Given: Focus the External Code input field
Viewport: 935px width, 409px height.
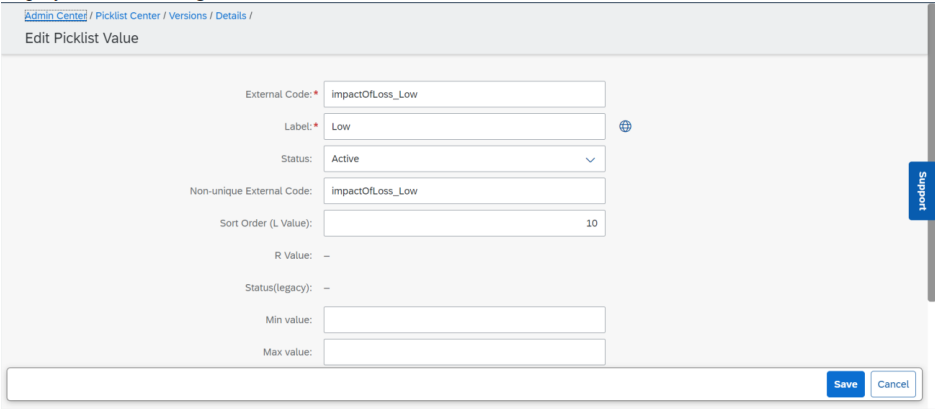Looking at the screenshot, I should point(465,94).
